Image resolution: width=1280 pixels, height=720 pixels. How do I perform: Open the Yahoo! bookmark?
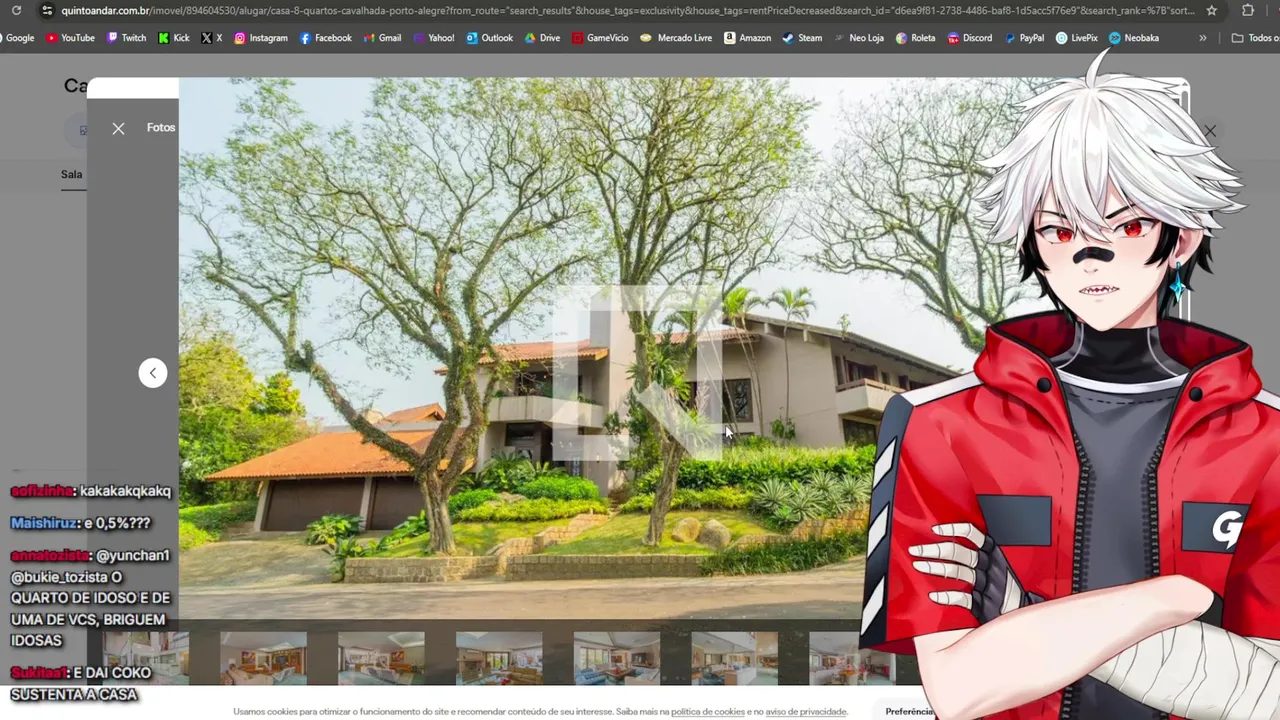tap(433, 38)
